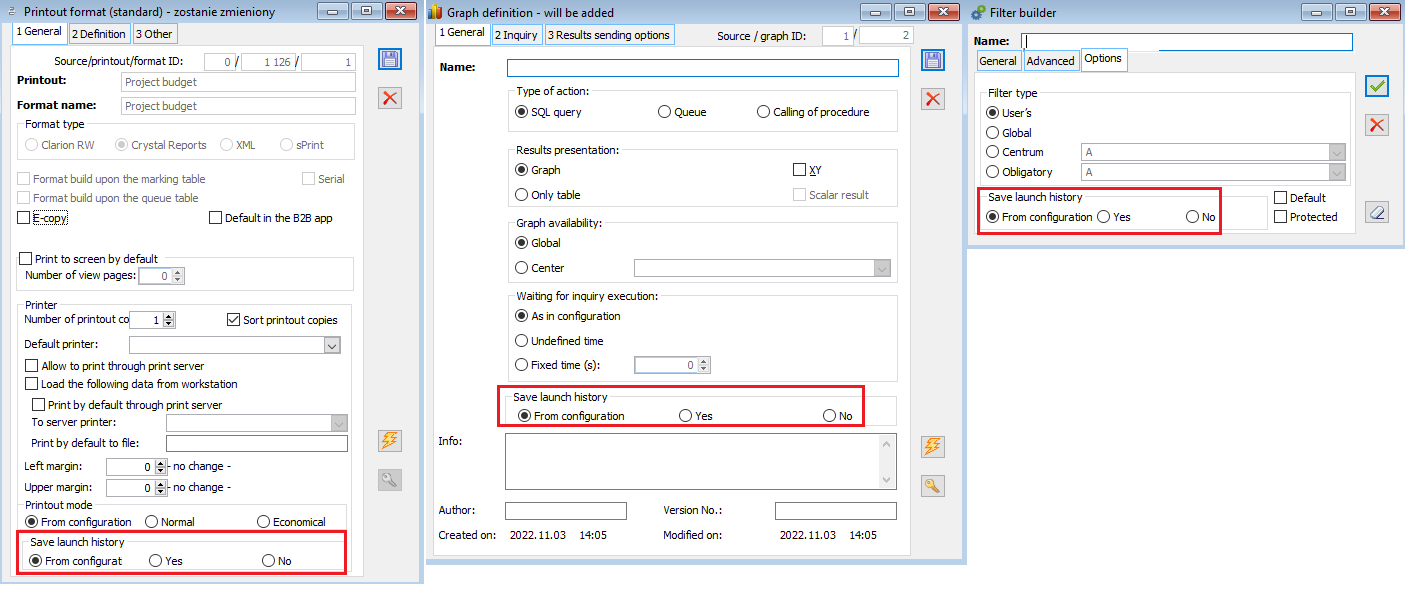Open the Advanced tab in Filter builder
Image resolution: width=1406 pixels, height=589 pixels.
point(1051,60)
